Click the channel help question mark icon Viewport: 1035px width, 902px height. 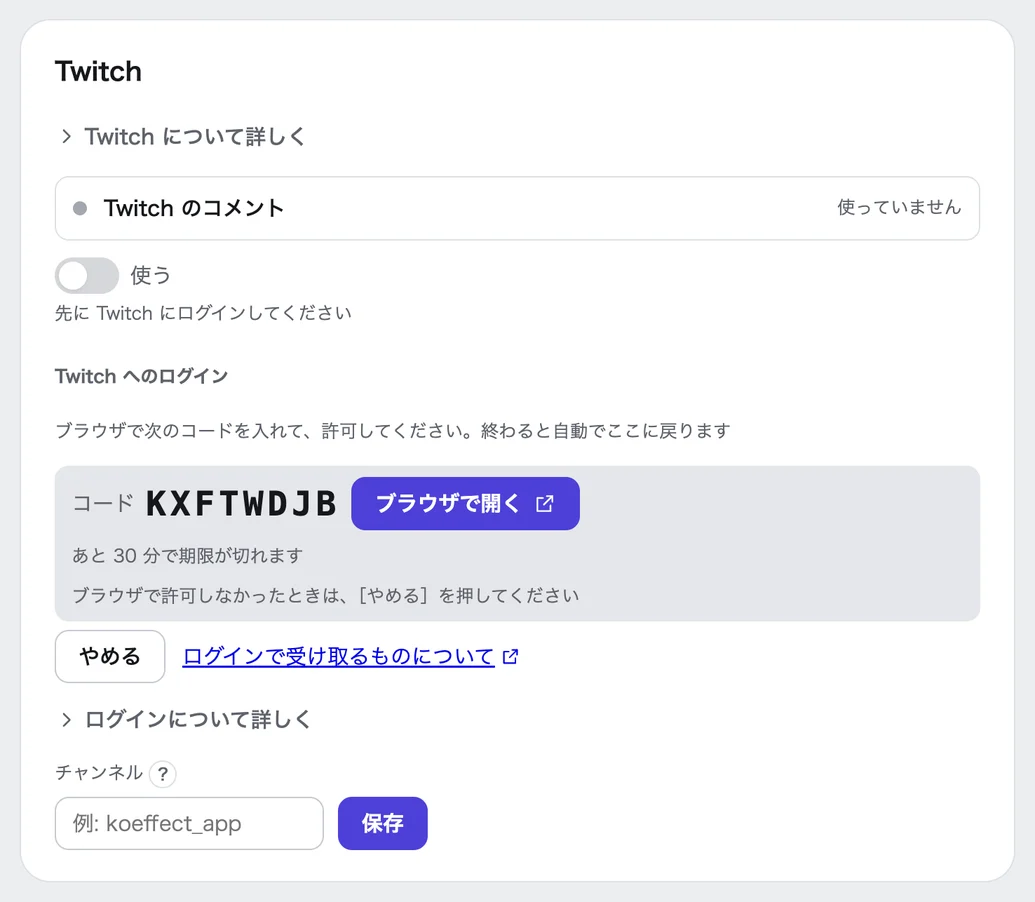click(162, 773)
